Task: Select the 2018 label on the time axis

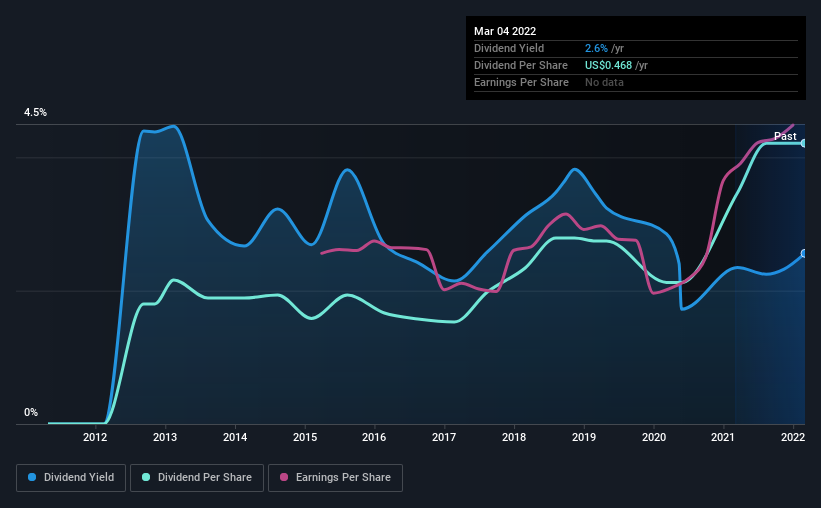Action: (x=514, y=437)
